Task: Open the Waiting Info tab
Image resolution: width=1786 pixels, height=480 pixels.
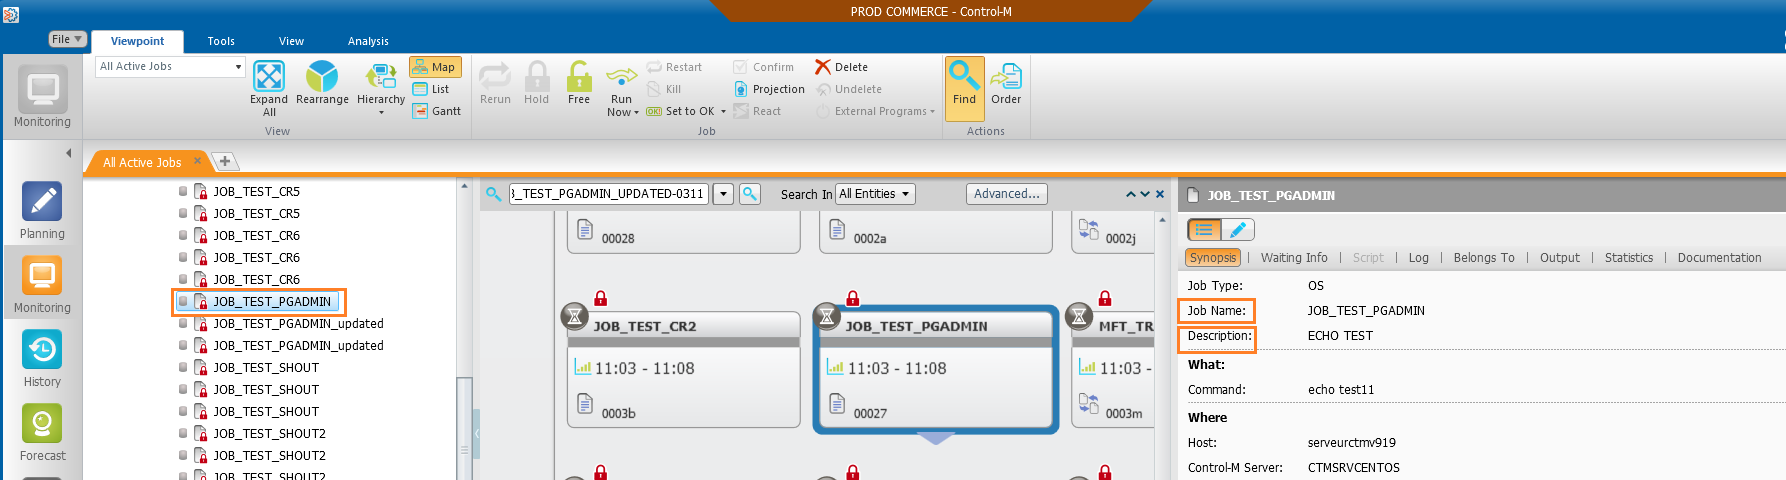Action: point(1294,257)
